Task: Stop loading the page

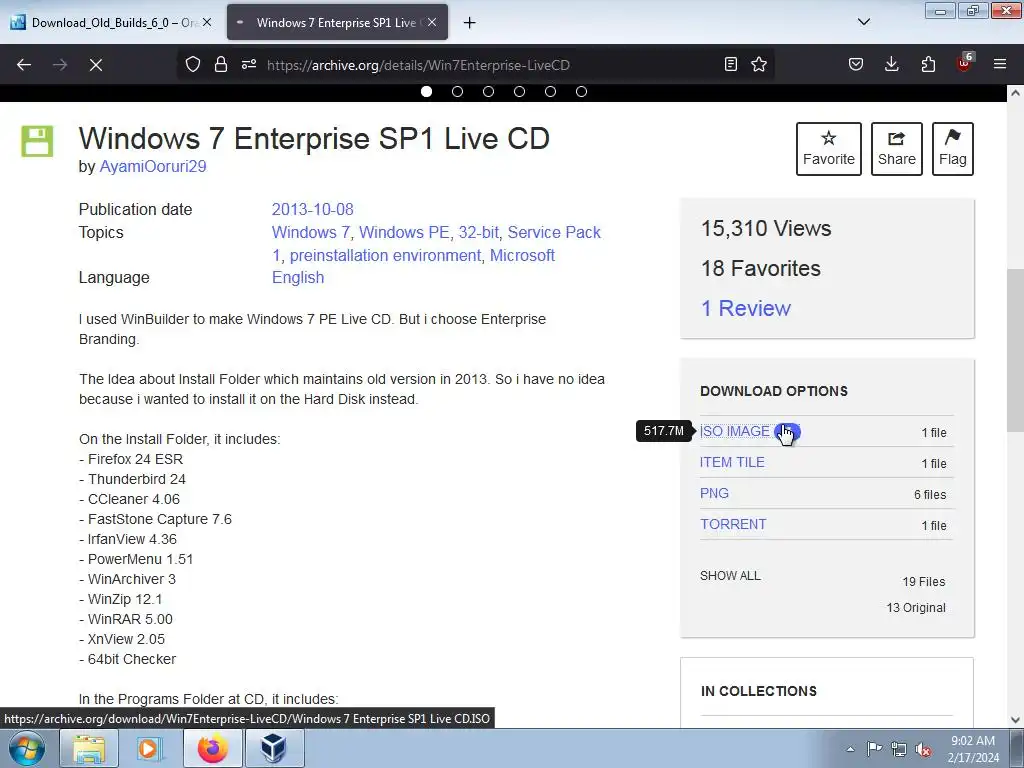Action: click(95, 65)
